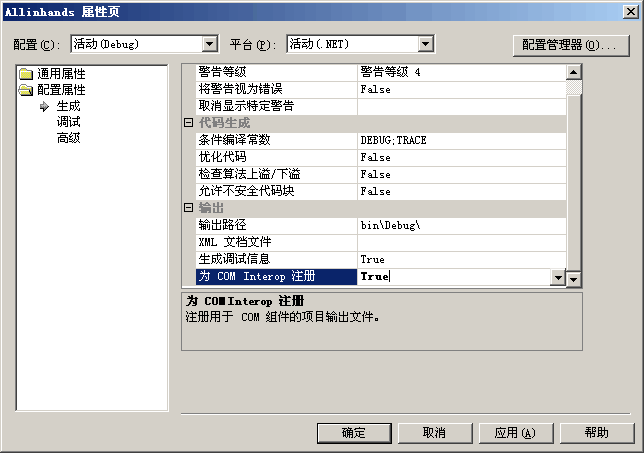Select the 高级 tree item
Image resolution: width=644 pixels, height=453 pixels.
68,138
